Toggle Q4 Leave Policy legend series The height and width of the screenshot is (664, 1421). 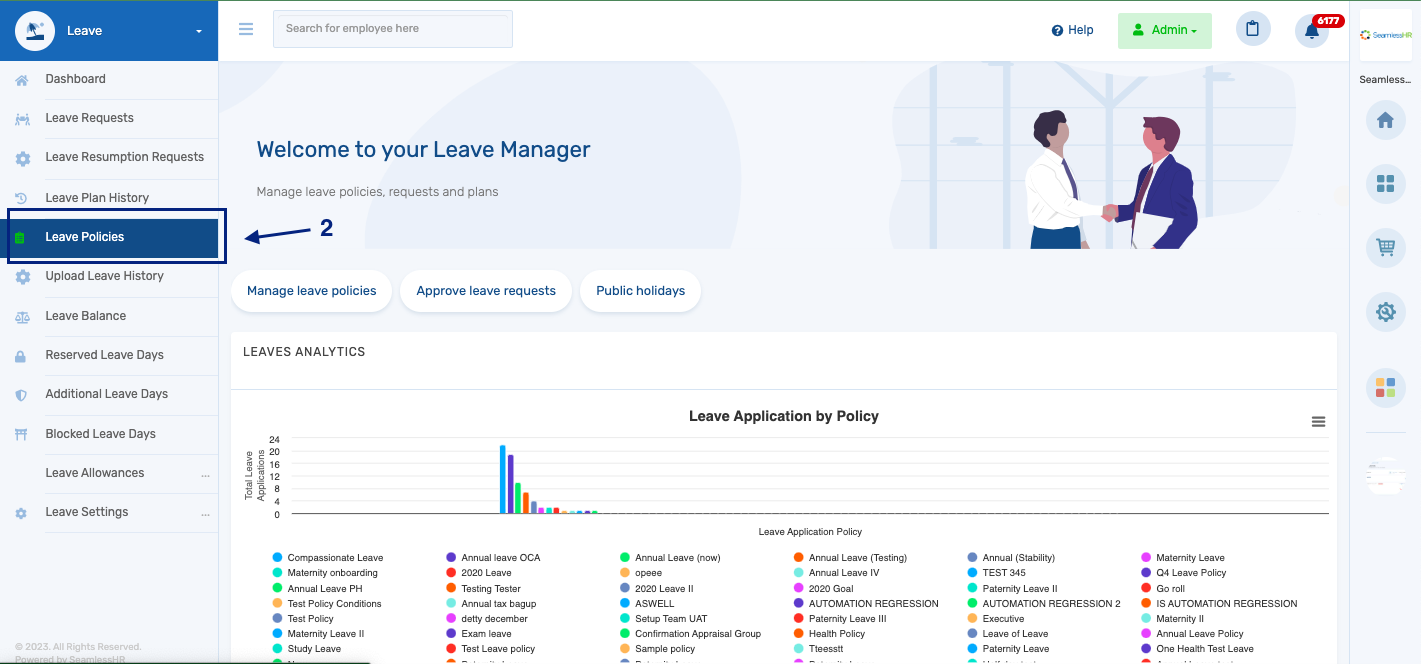pos(1183,573)
